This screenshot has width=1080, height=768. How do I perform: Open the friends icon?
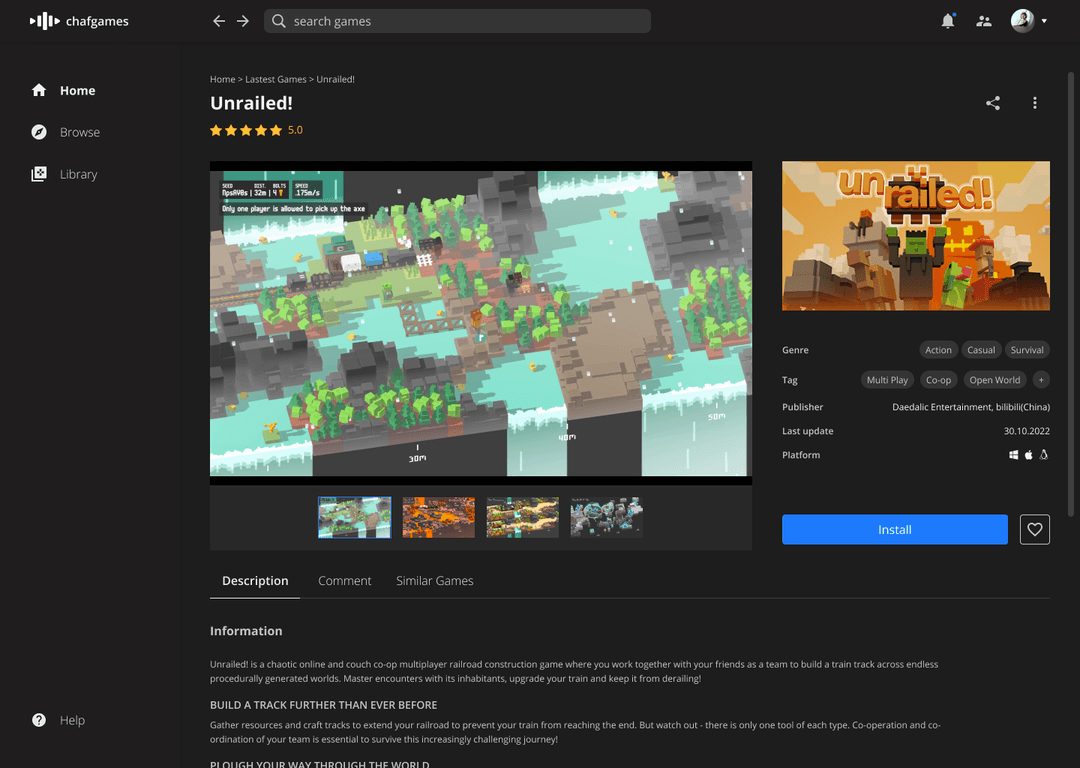point(984,21)
